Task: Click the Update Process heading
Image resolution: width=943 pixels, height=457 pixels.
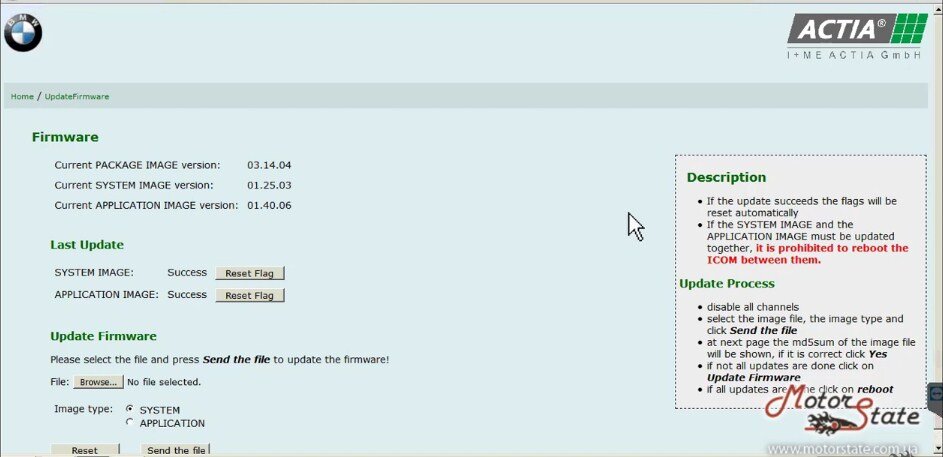Action: 727,283
